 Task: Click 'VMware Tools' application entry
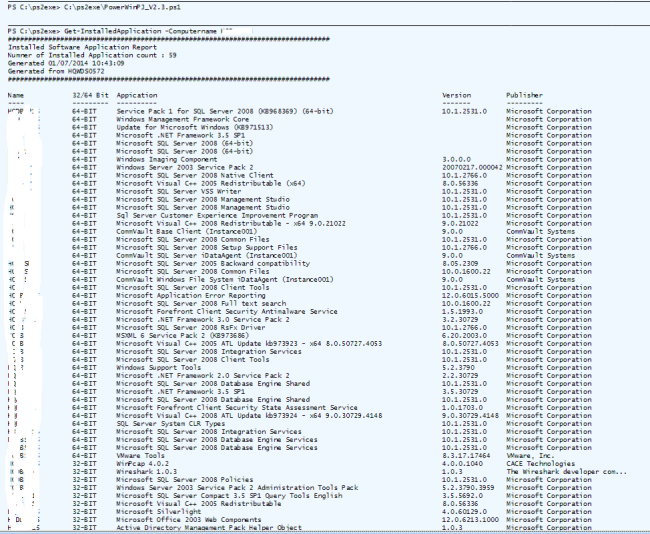(140, 456)
